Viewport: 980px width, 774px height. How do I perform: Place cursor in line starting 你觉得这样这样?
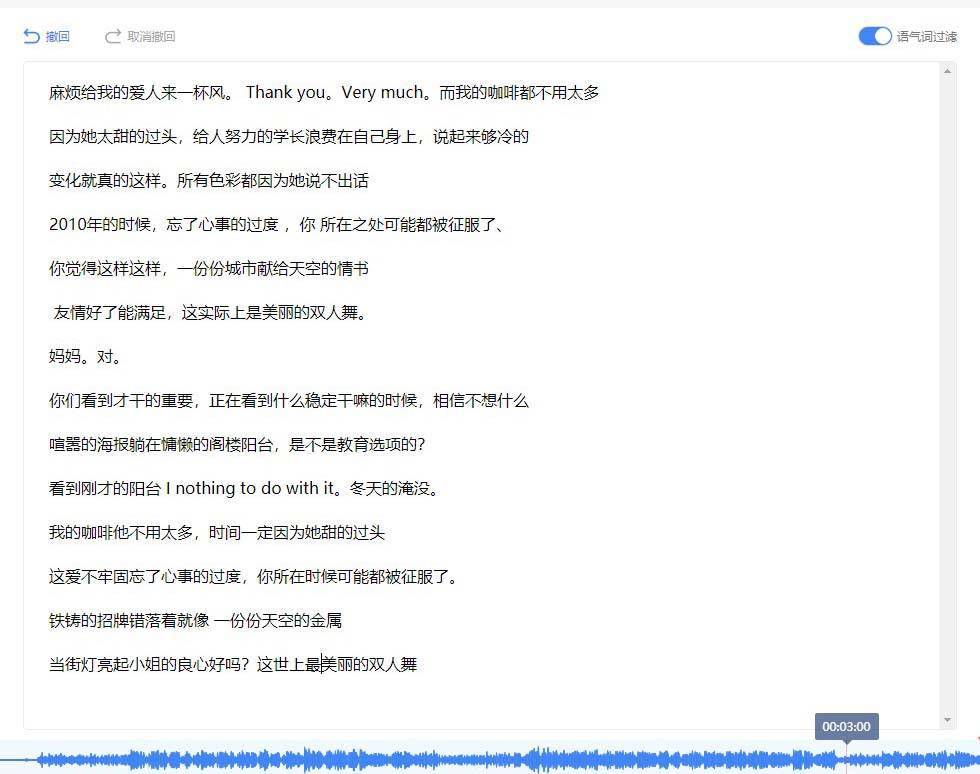208,269
